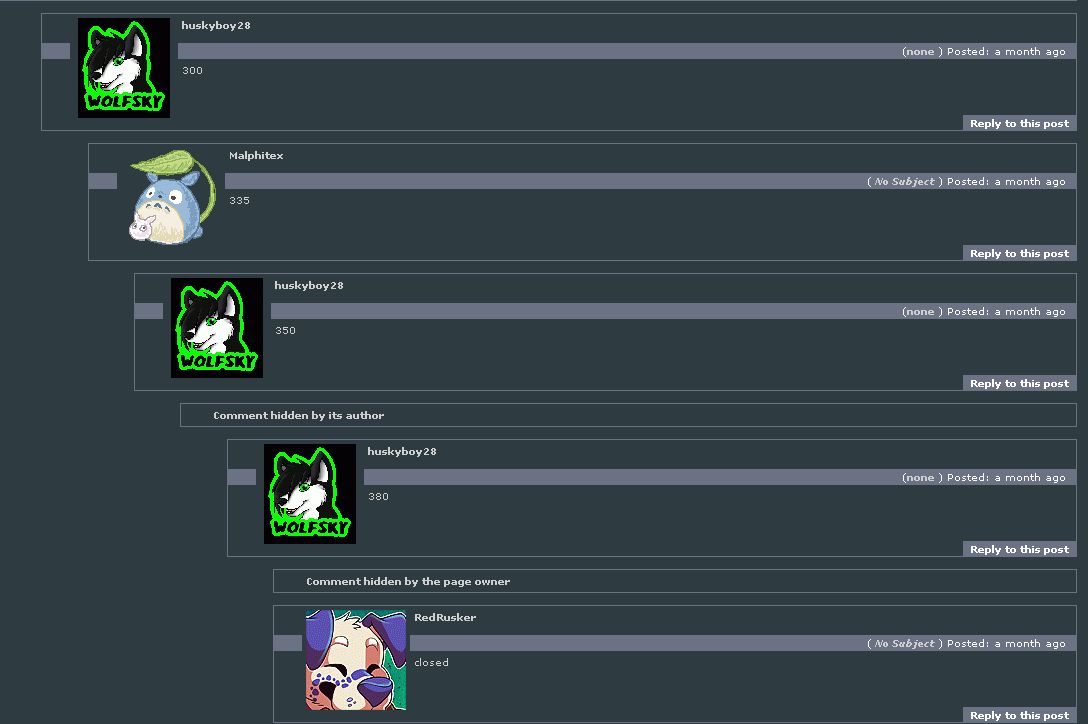Select the comment hidden by the page owner
1088x724 pixels.
click(674, 581)
